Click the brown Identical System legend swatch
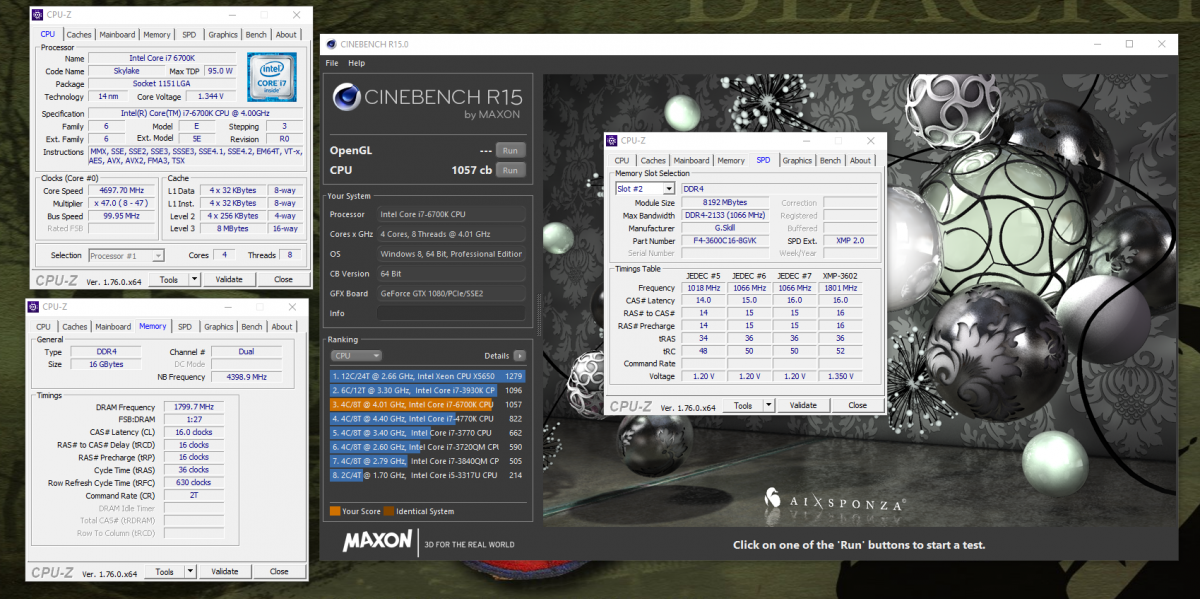1200x599 pixels. [x=389, y=511]
